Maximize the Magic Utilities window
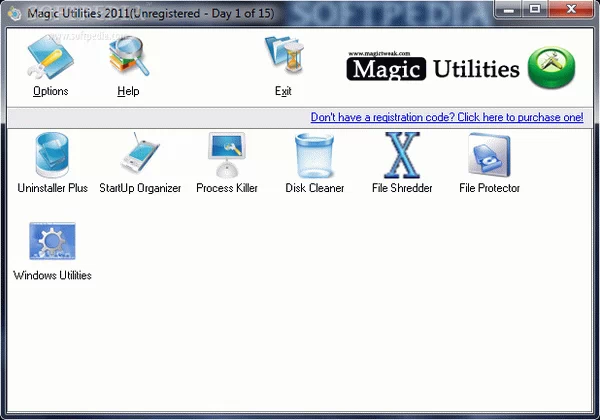 535,9
